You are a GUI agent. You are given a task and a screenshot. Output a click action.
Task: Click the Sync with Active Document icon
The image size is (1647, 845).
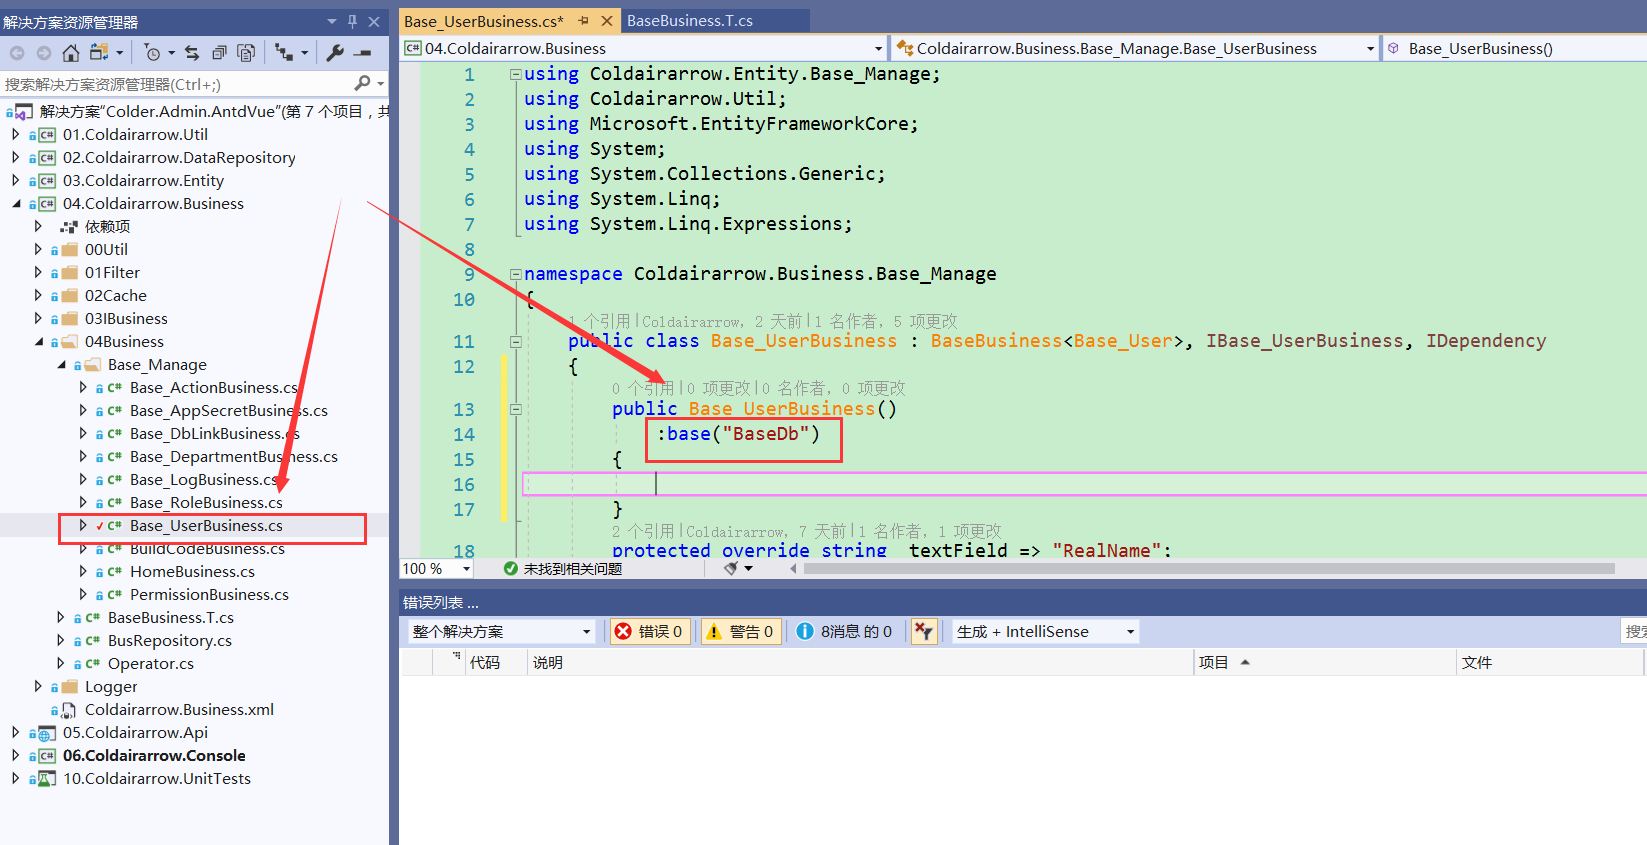click(192, 53)
